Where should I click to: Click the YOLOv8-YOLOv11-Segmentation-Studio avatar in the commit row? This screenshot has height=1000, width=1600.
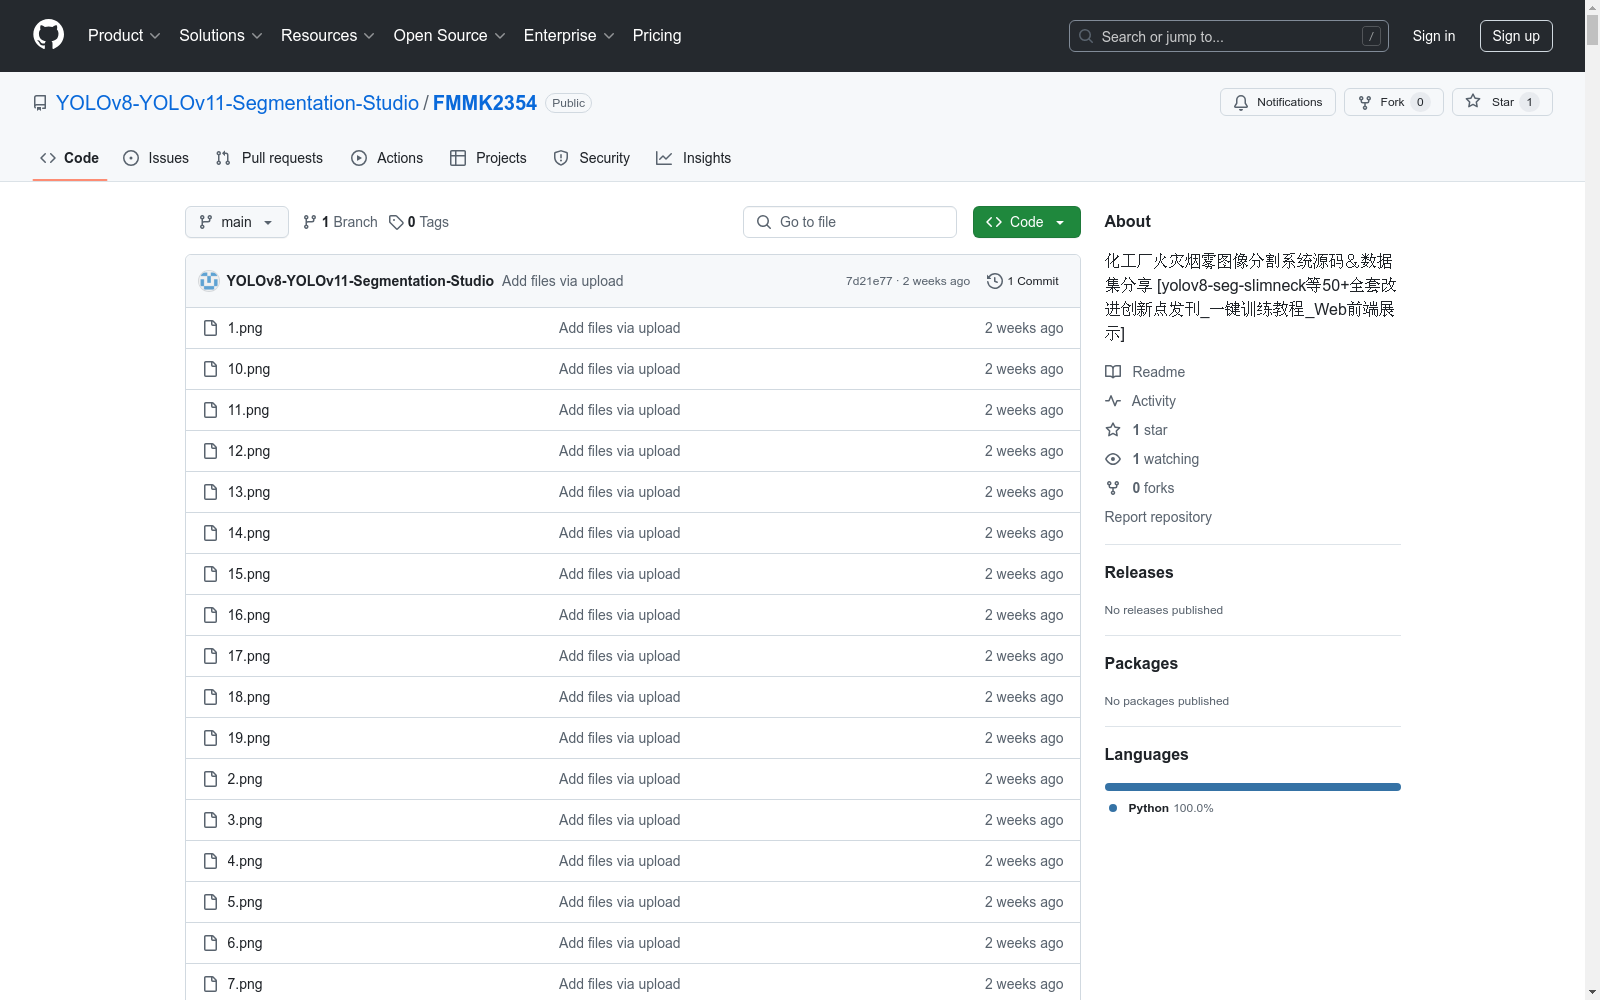pos(209,281)
